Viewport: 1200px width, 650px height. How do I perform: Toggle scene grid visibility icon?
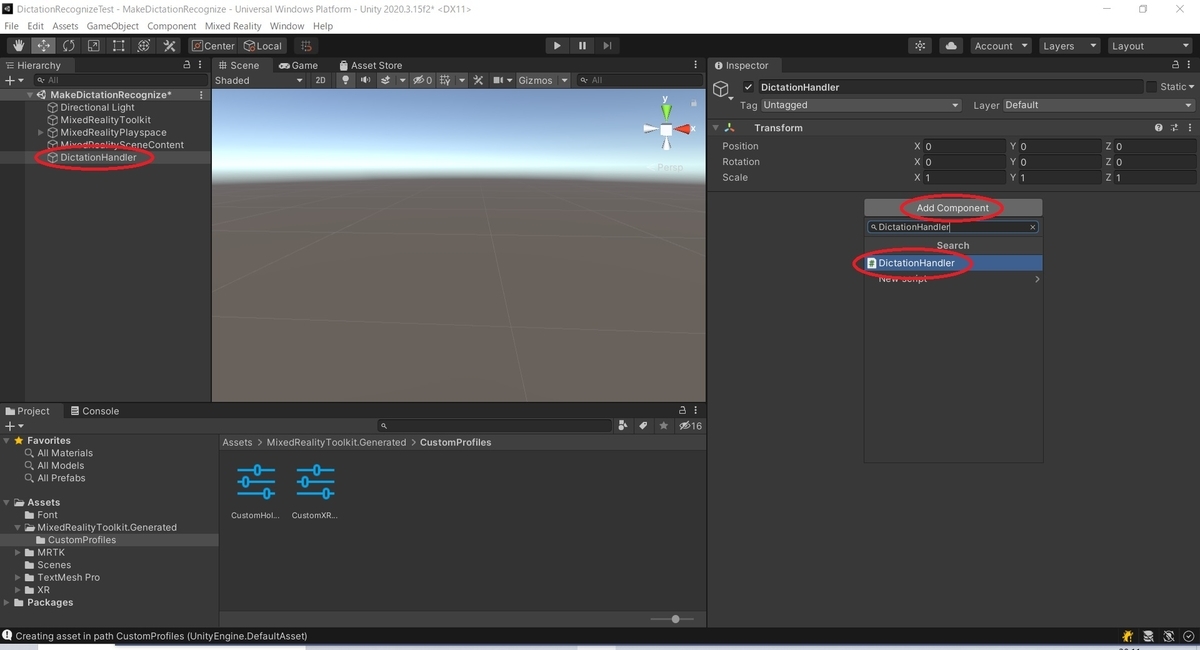(x=446, y=80)
